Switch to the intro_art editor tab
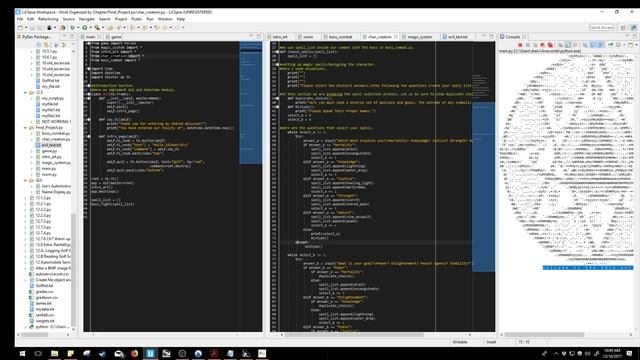 [x=280, y=37]
